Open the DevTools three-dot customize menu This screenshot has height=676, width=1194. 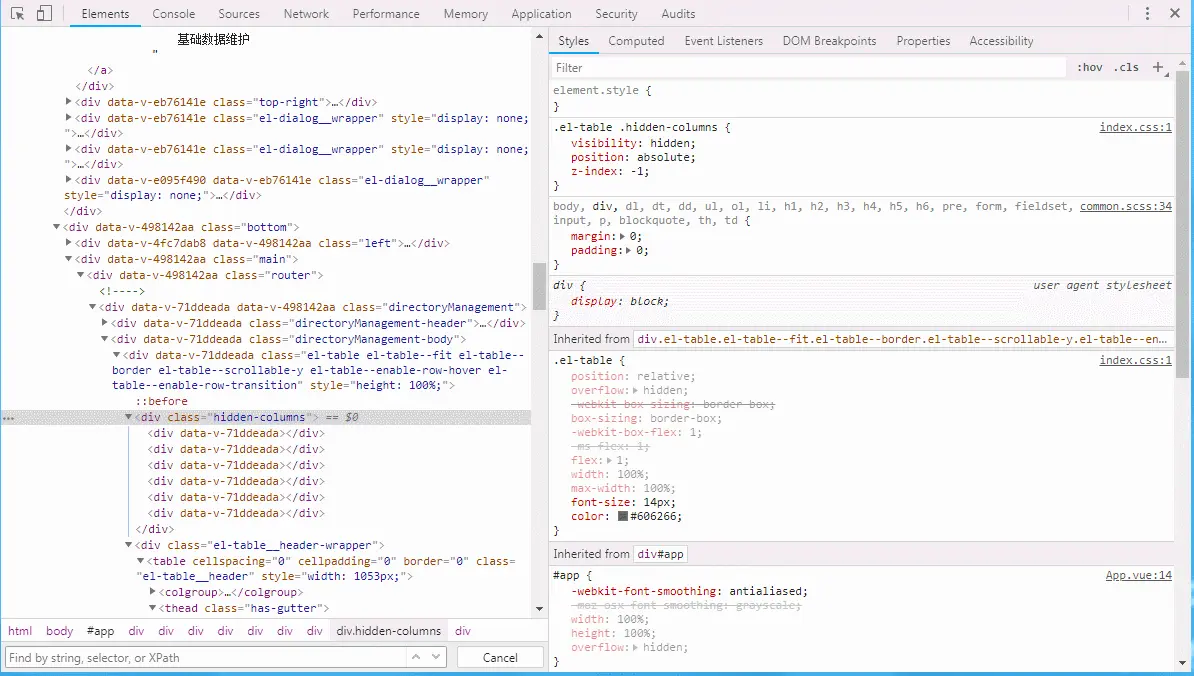[x=1147, y=14]
